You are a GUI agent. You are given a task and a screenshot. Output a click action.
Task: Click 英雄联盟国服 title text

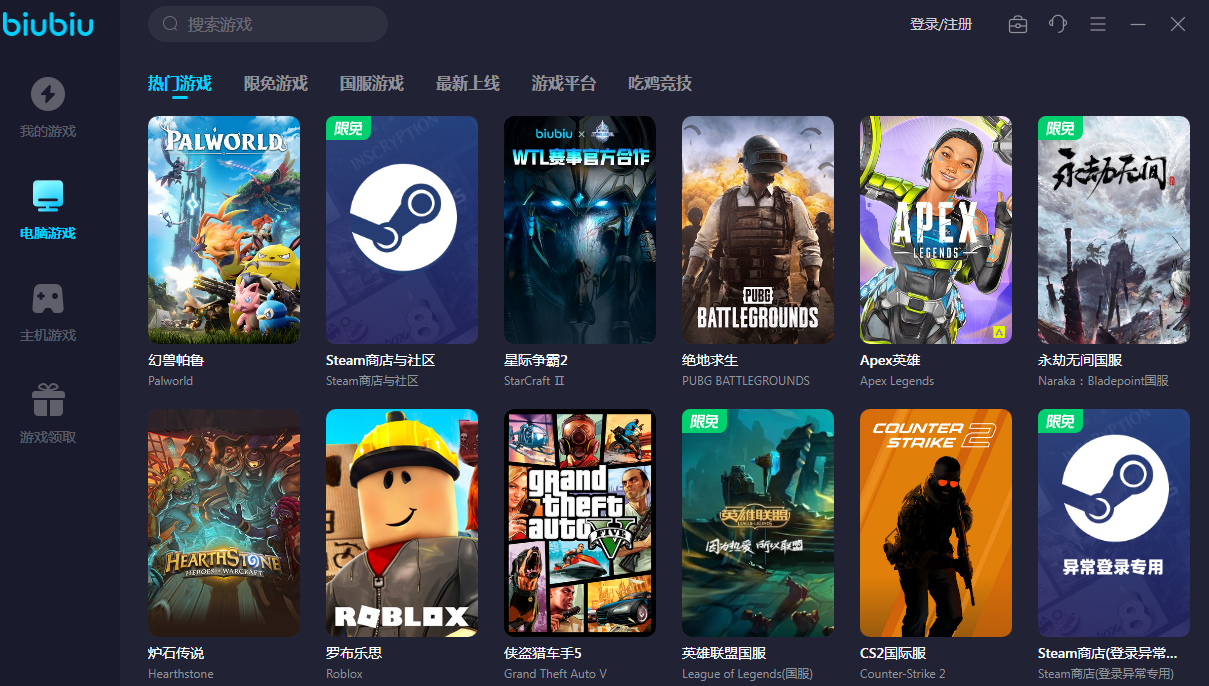724,653
